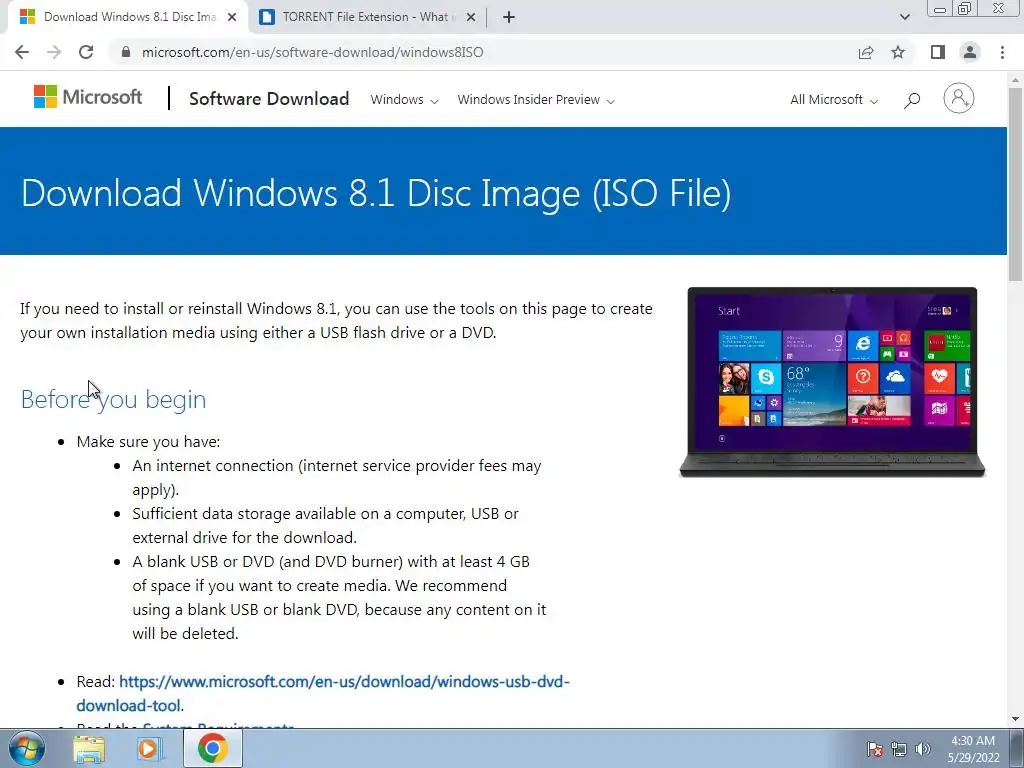Click the Sufficient data storage bullet text
Image resolution: width=1024 pixels, height=768 pixels.
click(x=326, y=525)
